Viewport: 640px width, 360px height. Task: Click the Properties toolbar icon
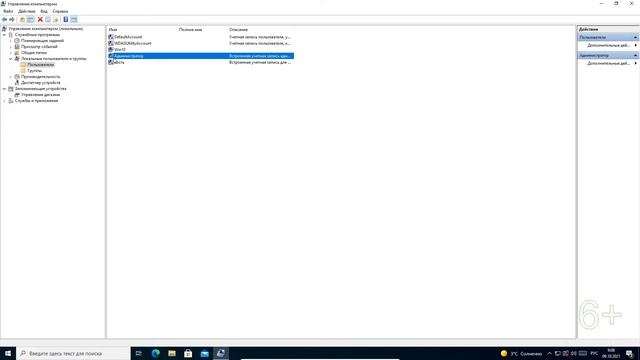48,20
